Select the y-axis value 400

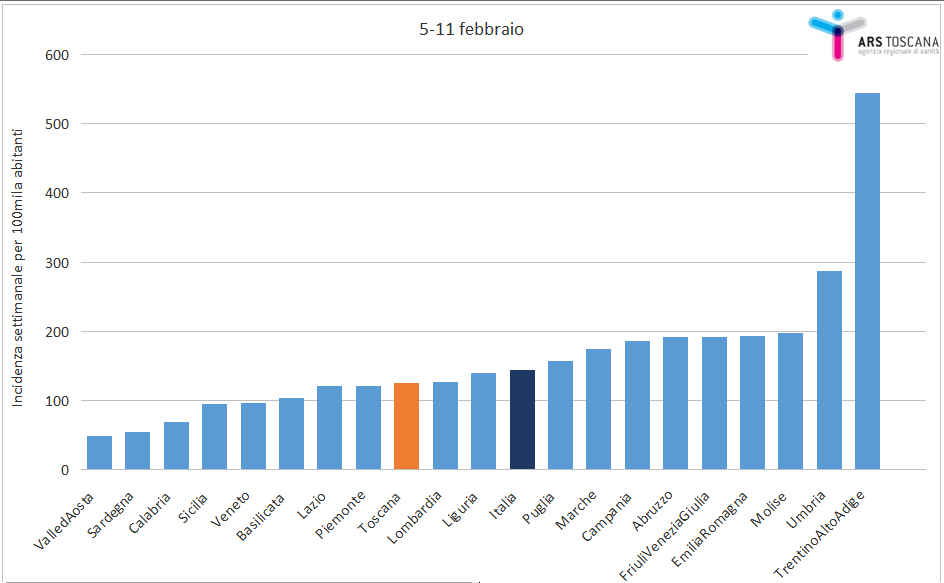tap(57, 193)
